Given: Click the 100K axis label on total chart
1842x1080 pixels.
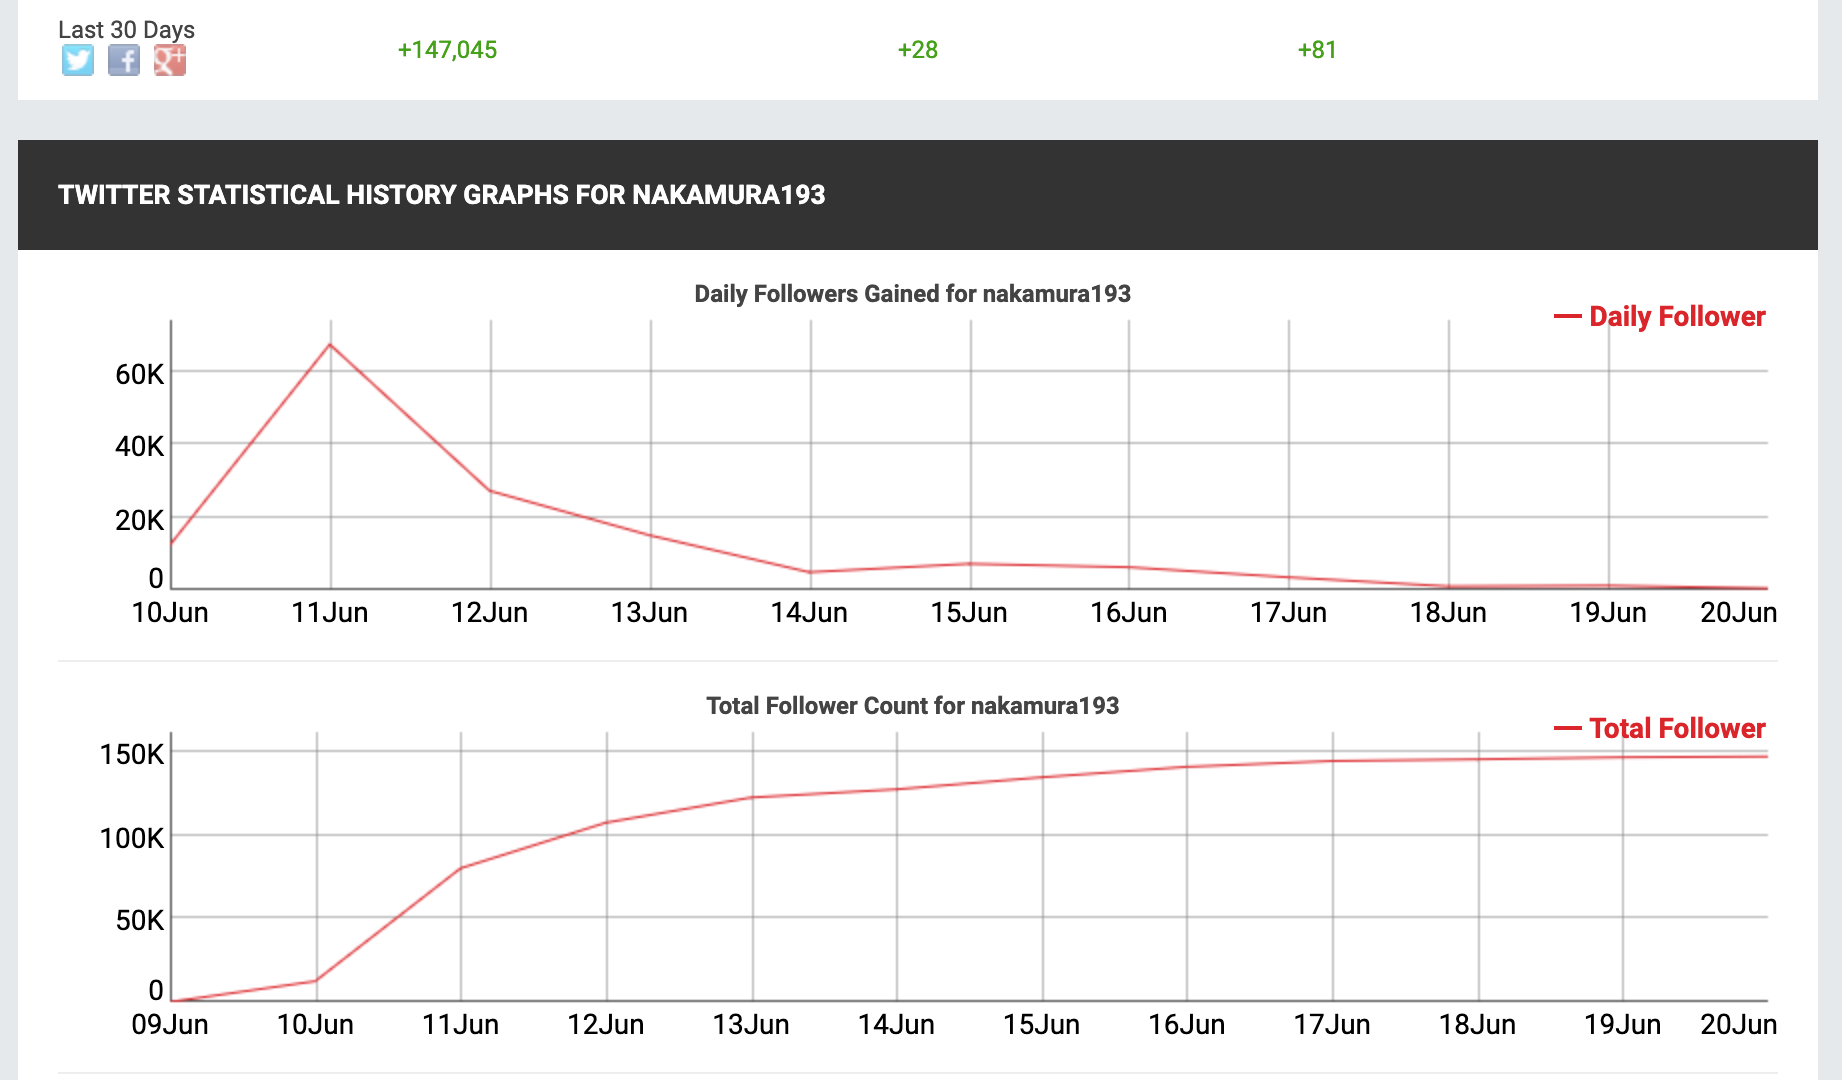Looking at the screenshot, I should [x=132, y=838].
